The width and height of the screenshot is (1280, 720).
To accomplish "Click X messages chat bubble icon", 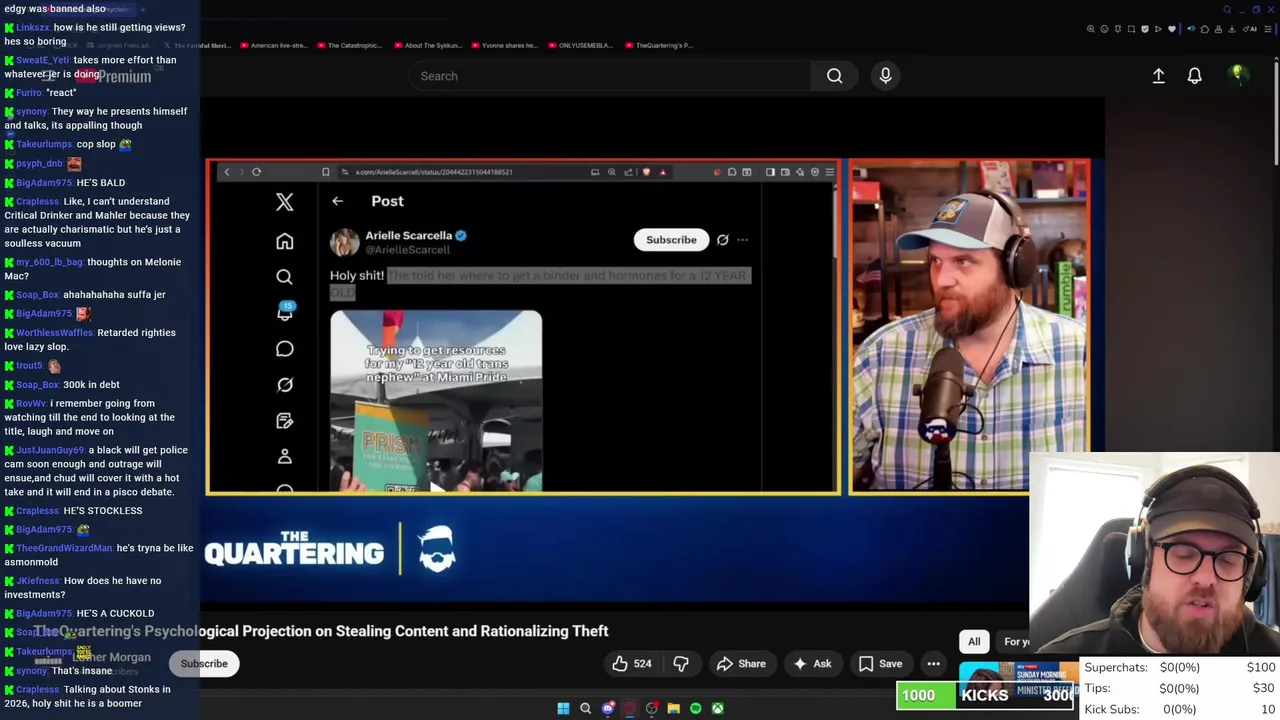I will tap(285, 349).
